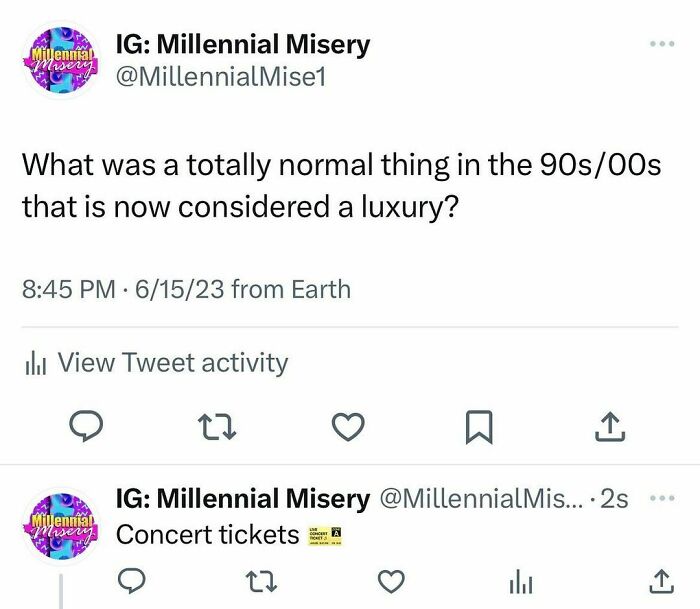This screenshot has width=700, height=609.
Task: Retweet the main tweet
Action: 217,428
